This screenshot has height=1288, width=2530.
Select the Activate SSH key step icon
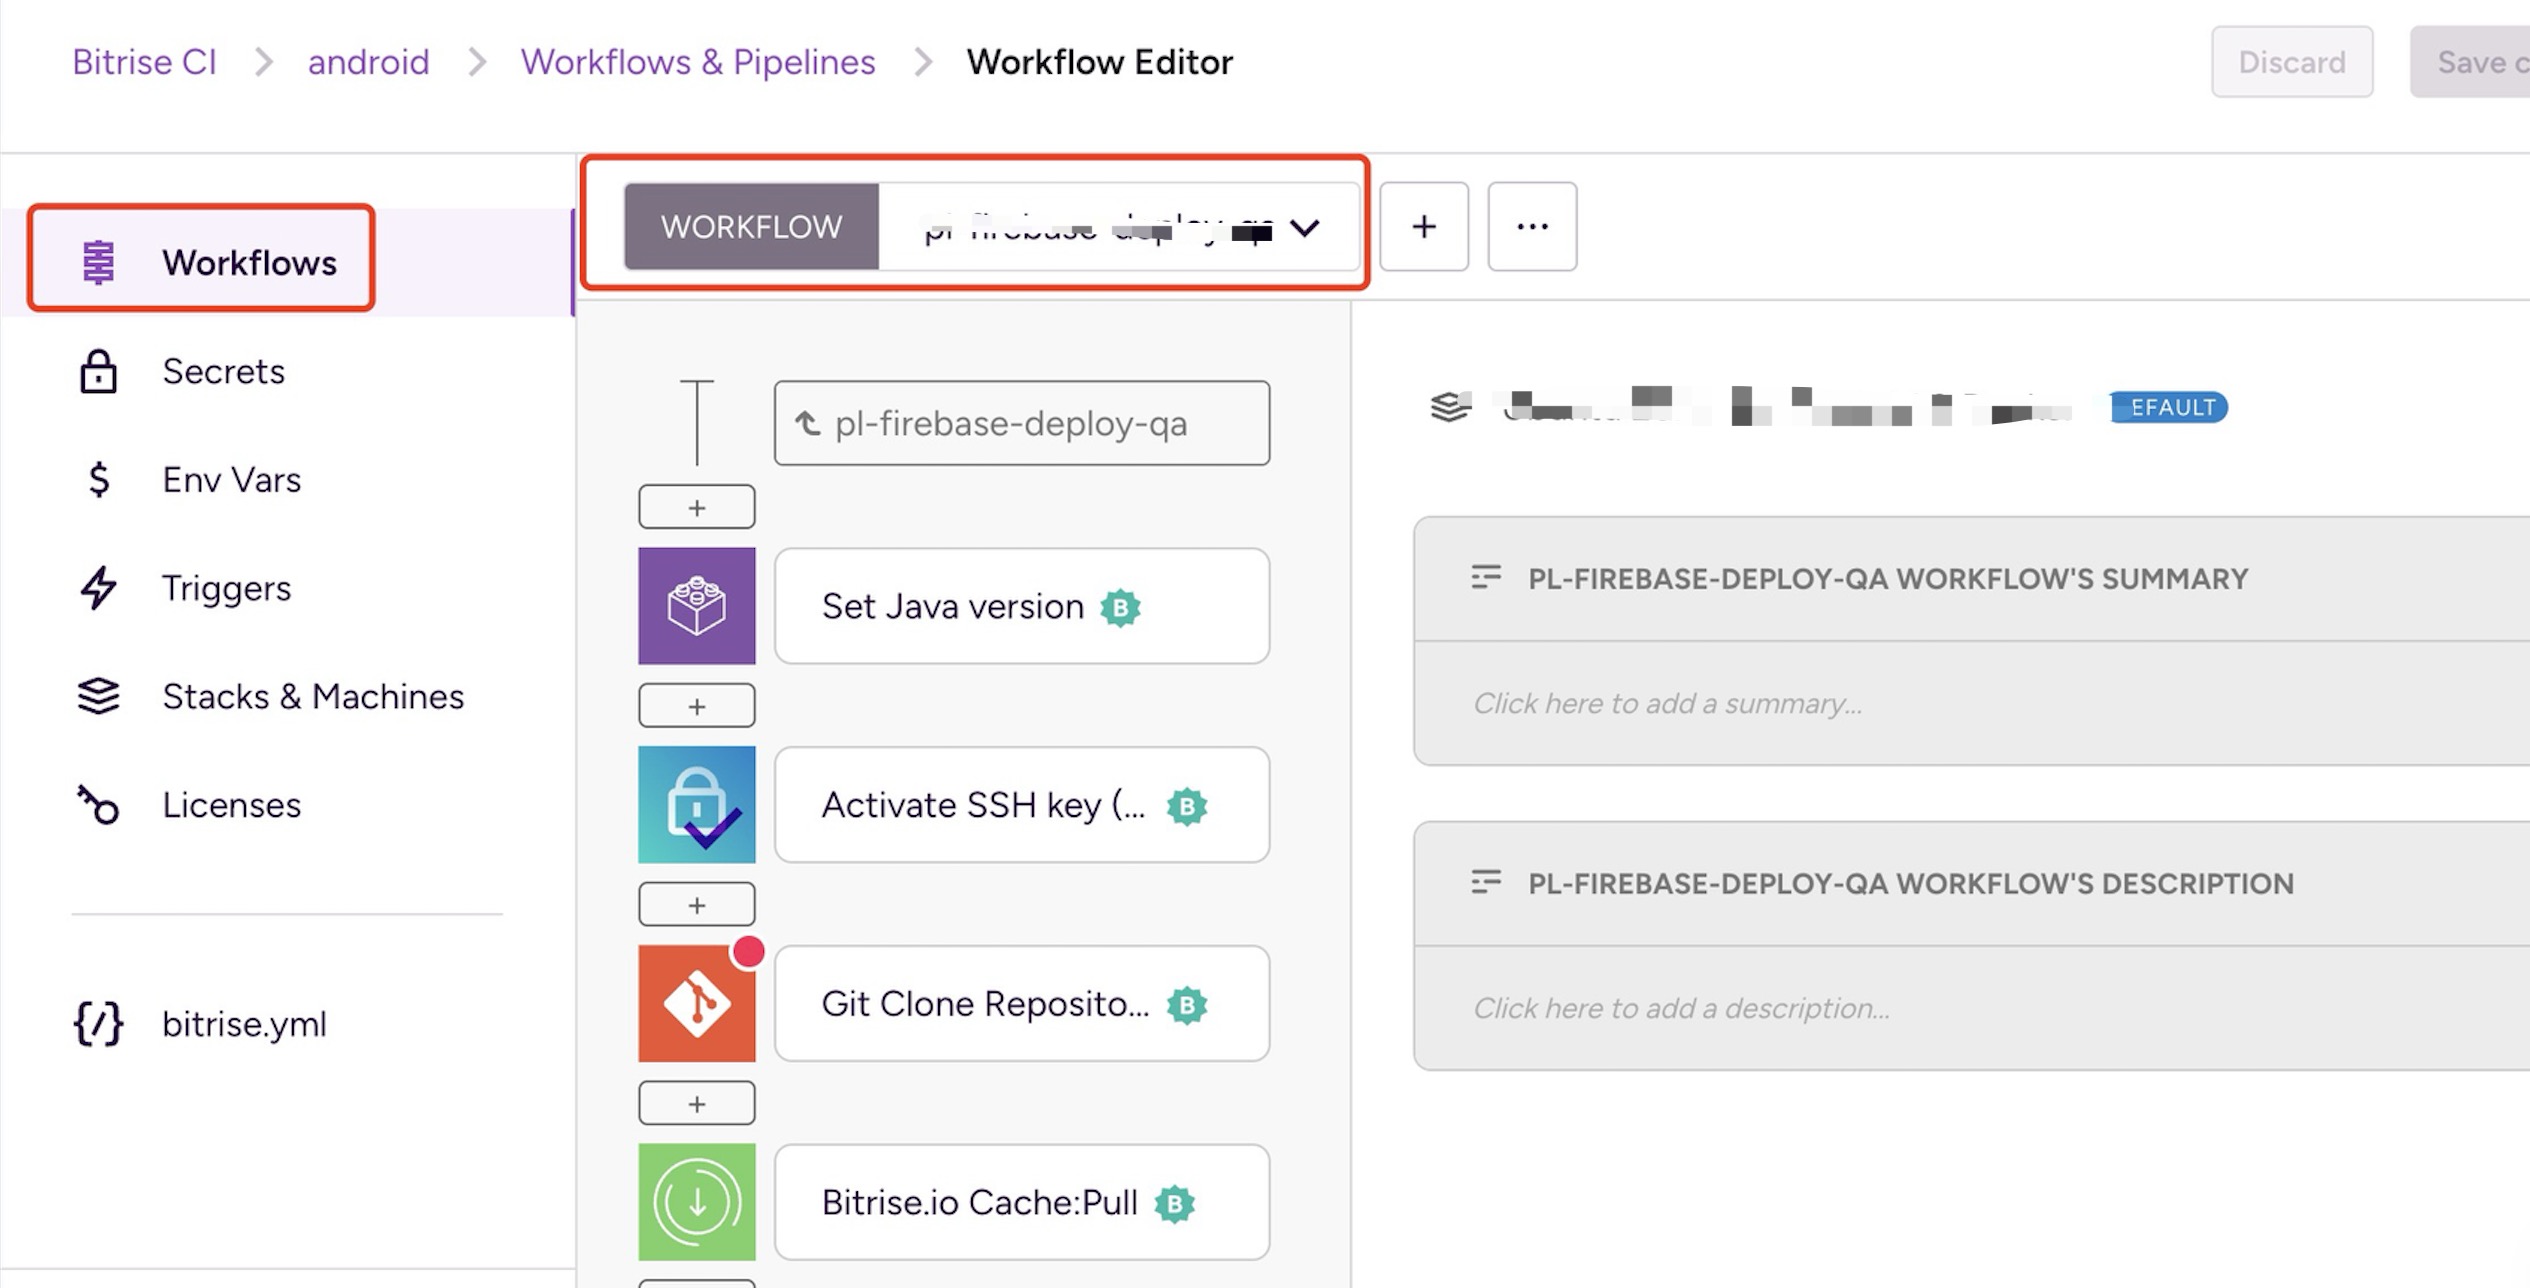click(x=697, y=804)
